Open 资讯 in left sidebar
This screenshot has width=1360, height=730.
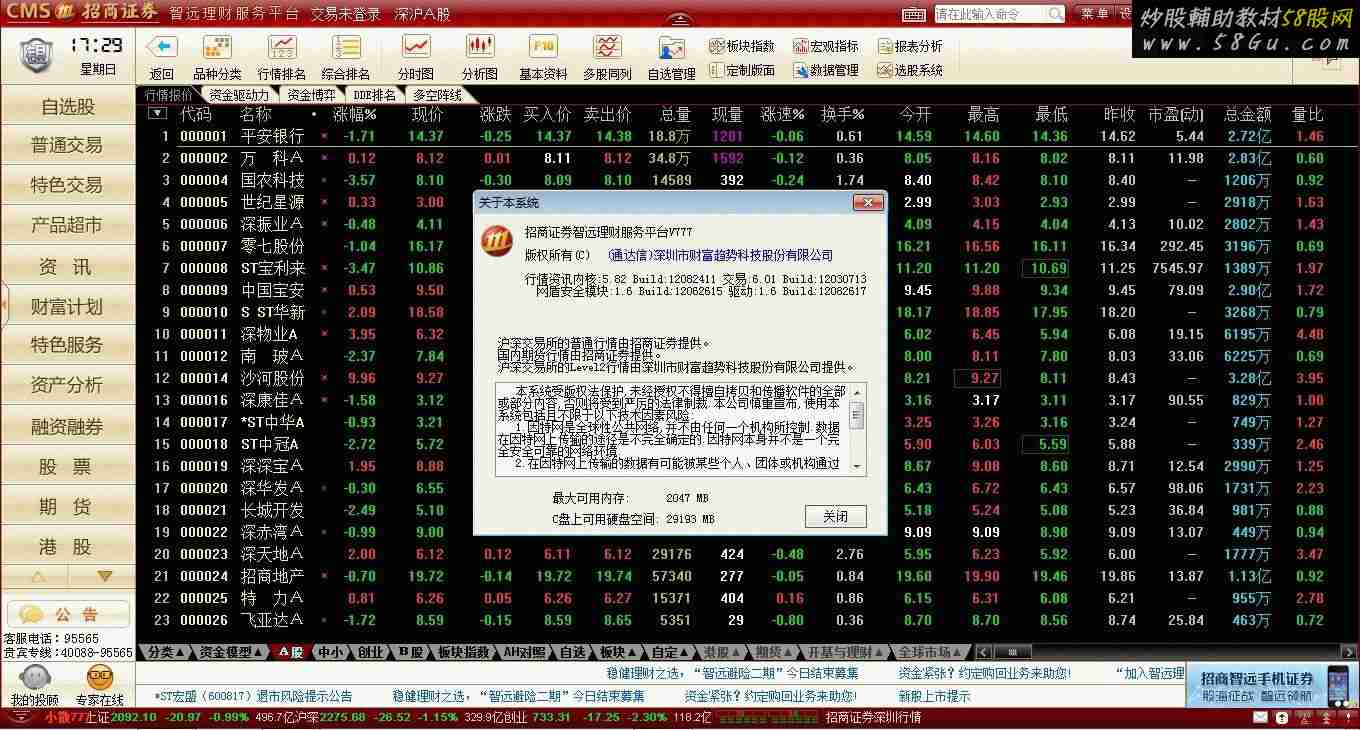coord(68,267)
